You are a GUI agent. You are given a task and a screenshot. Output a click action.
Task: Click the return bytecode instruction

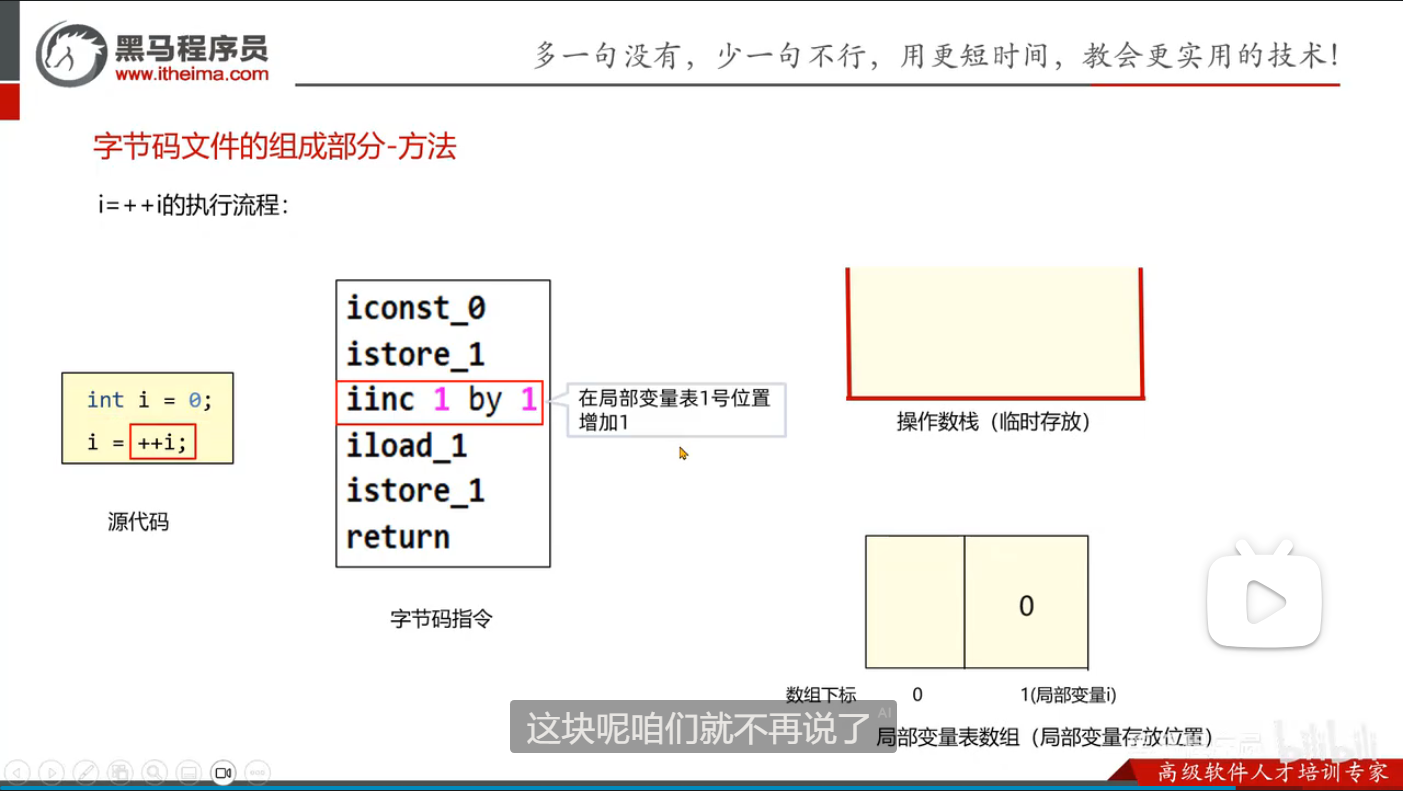click(398, 537)
